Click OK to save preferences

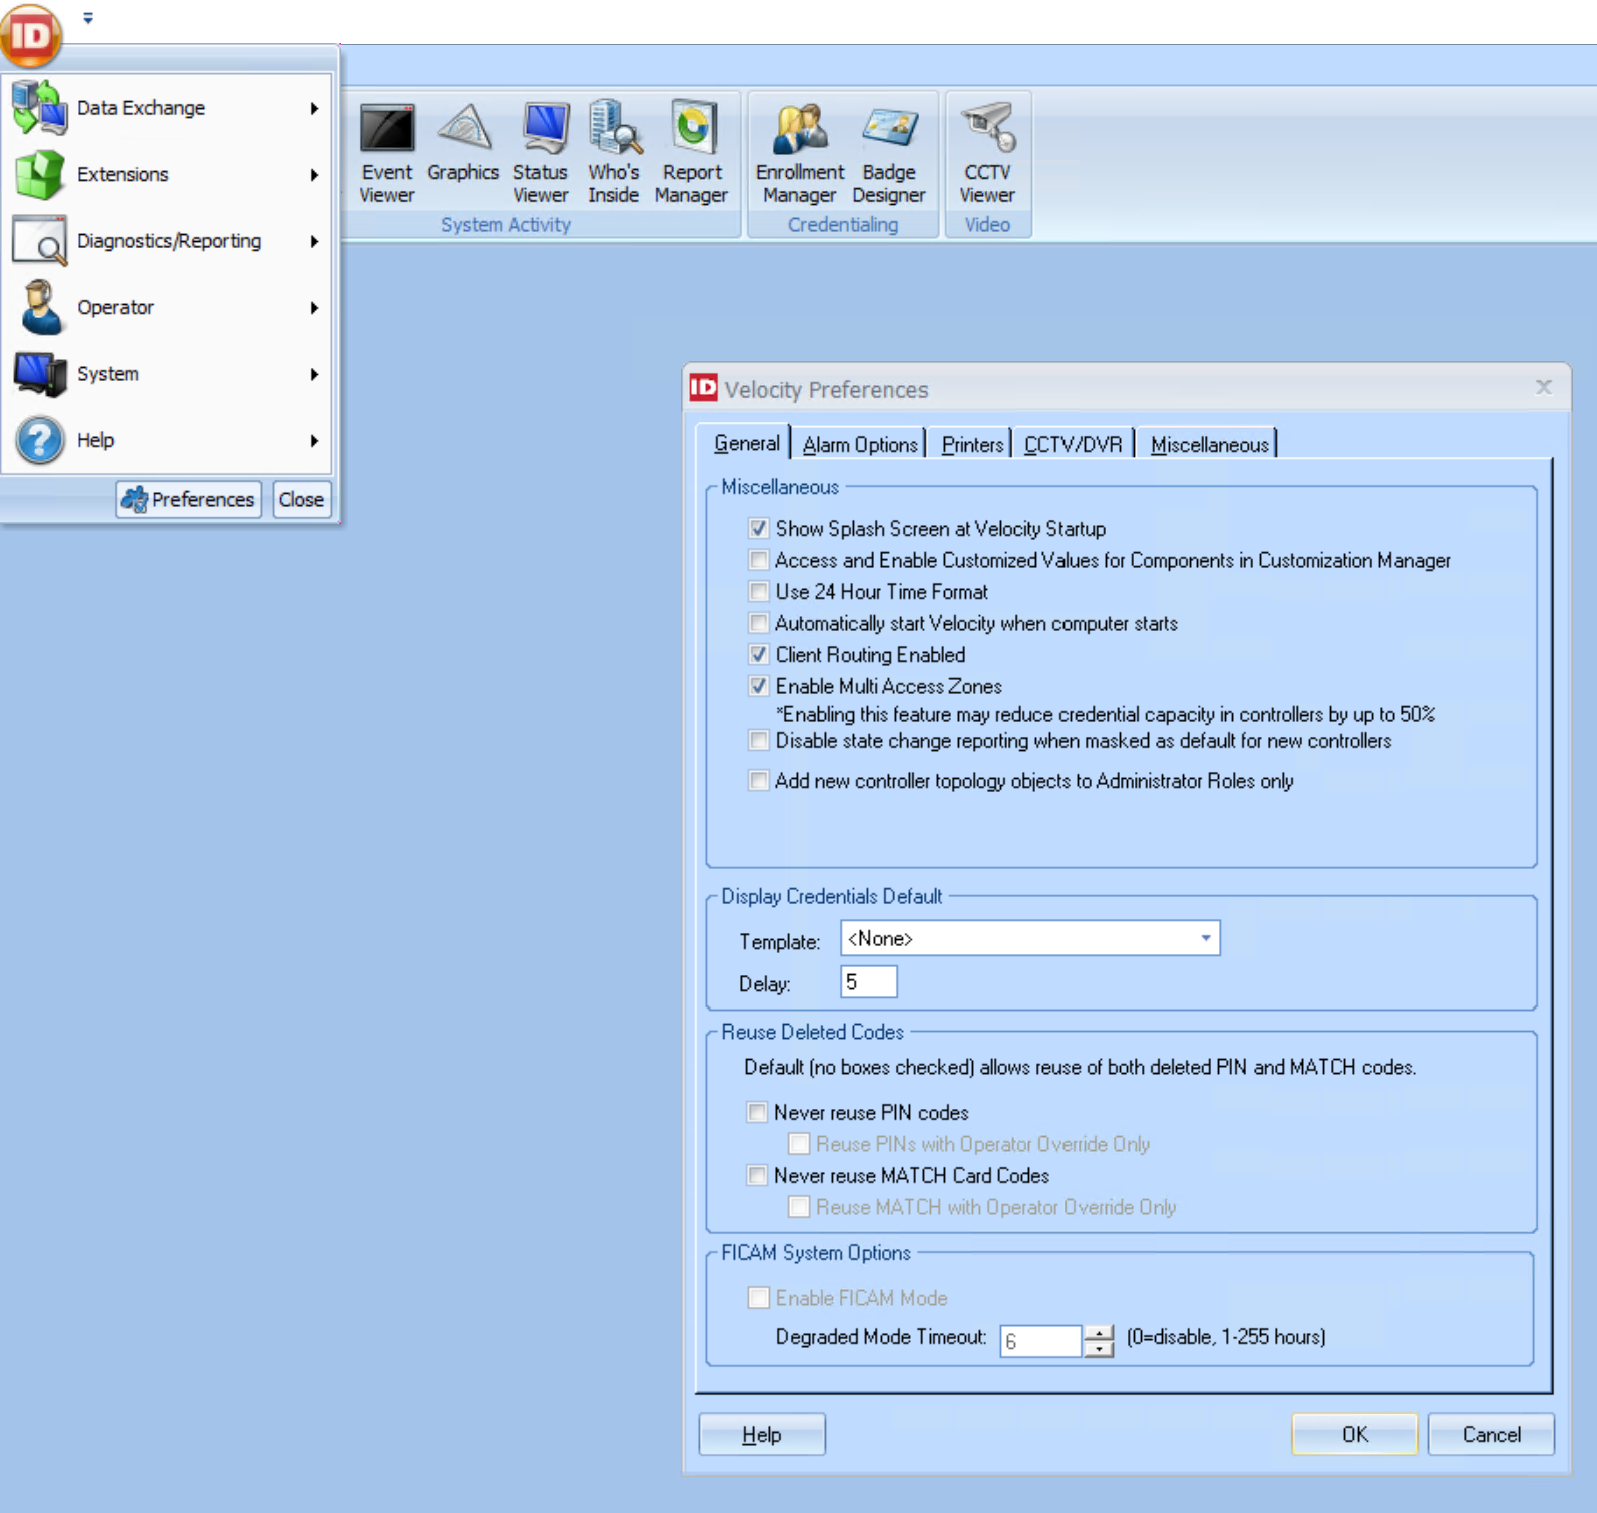pos(1354,1434)
